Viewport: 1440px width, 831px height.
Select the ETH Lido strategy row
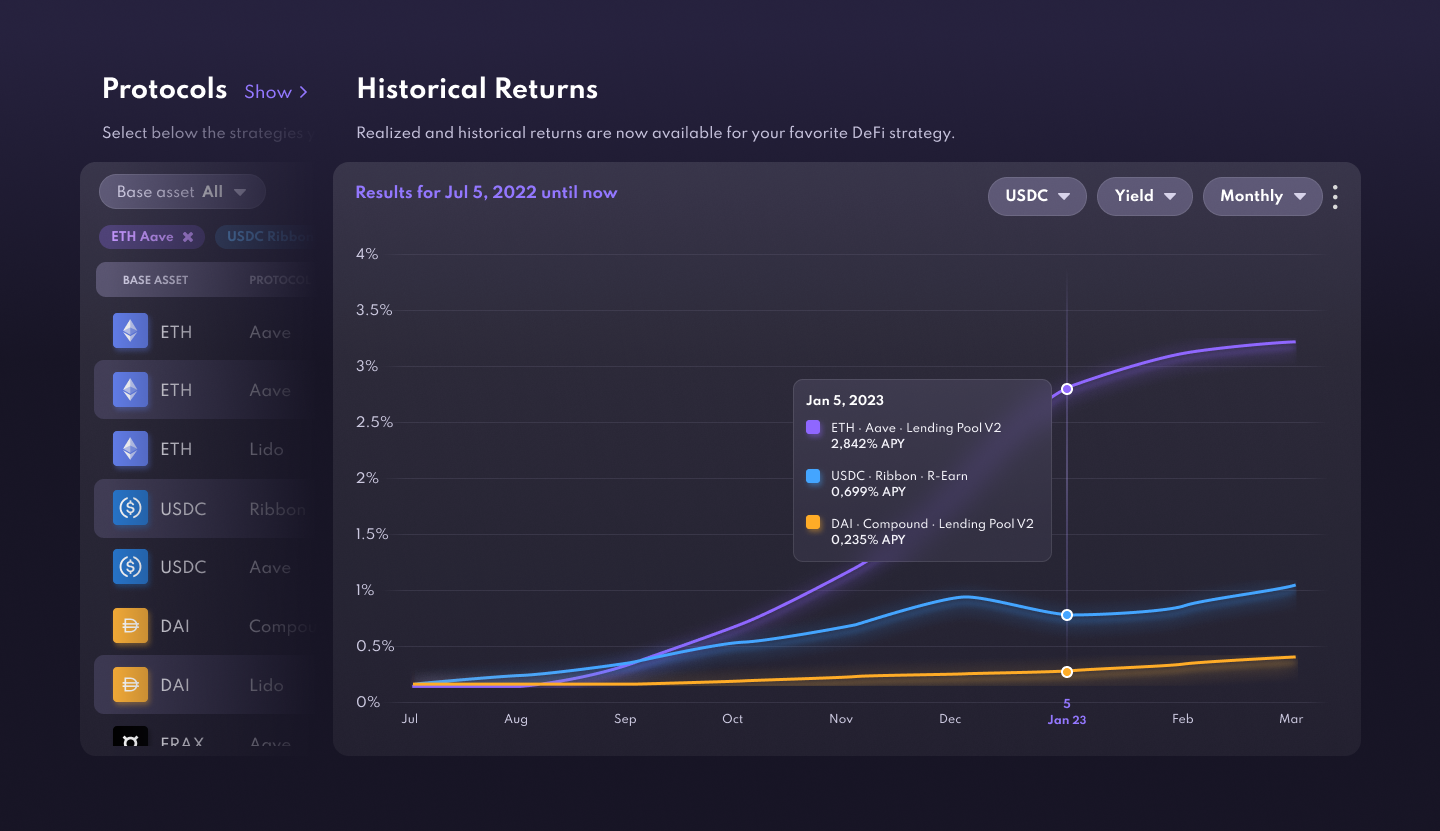click(x=205, y=449)
